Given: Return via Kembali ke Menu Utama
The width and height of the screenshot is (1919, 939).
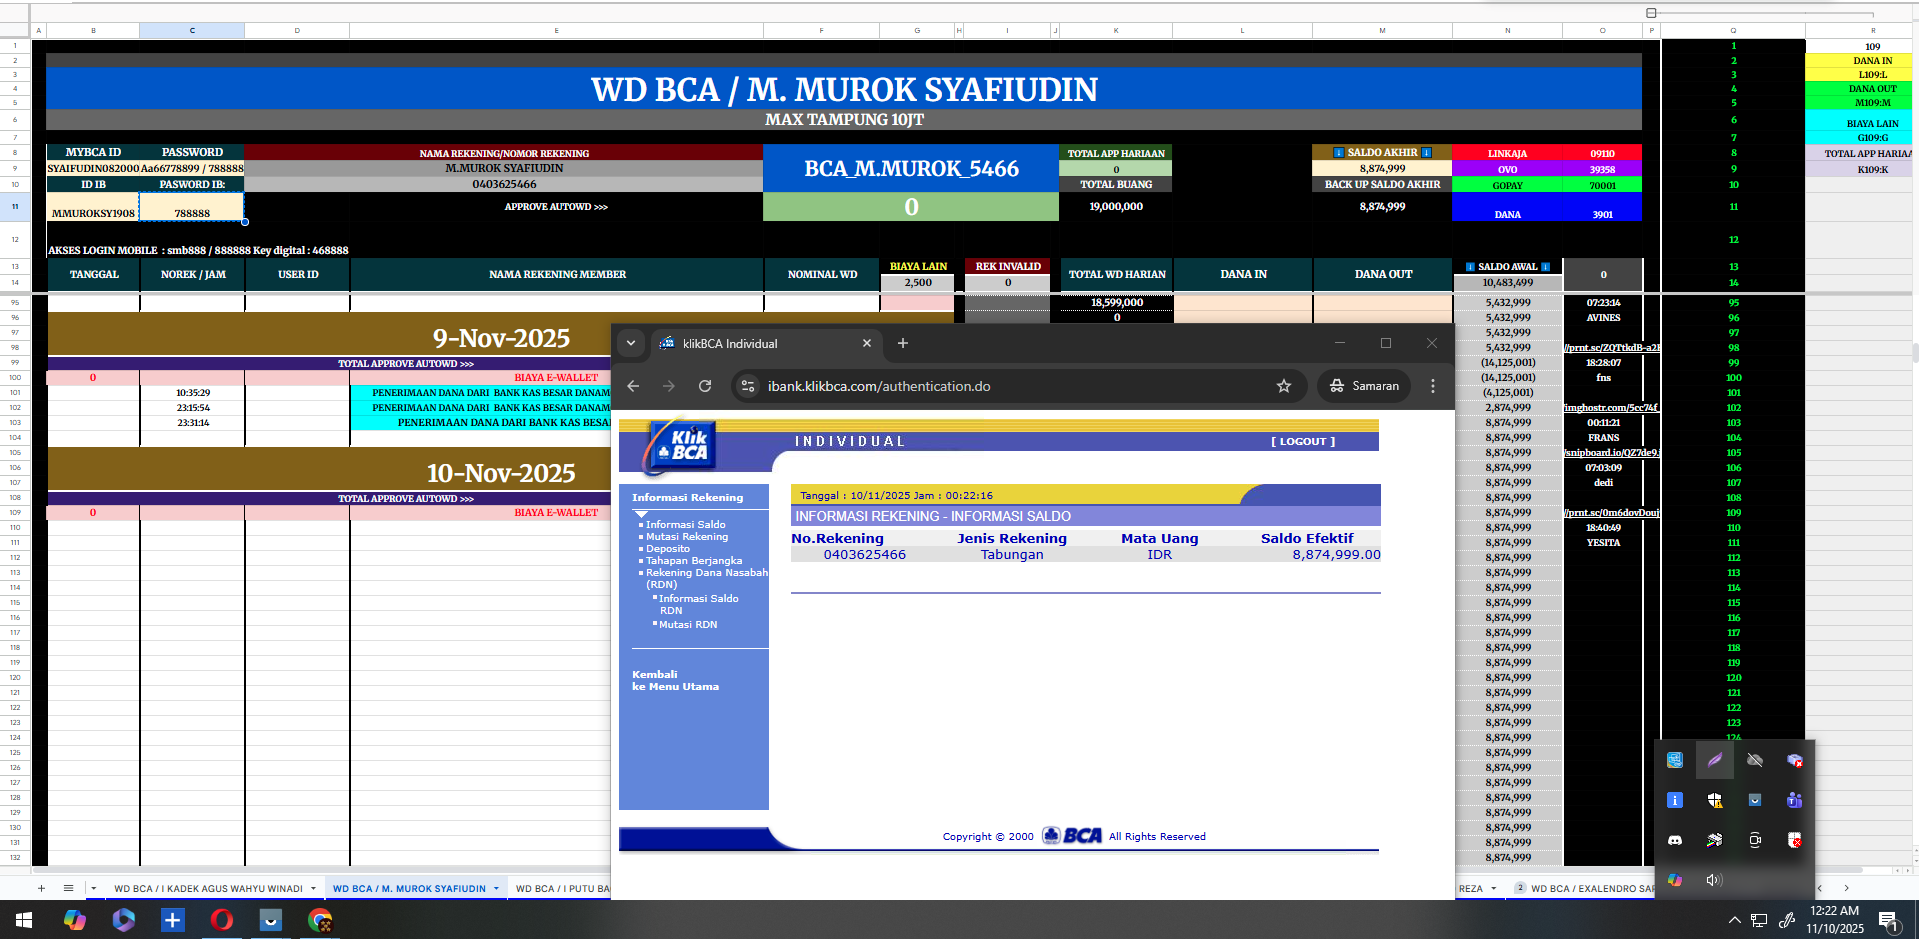Looking at the screenshot, I should click(675, 680).
